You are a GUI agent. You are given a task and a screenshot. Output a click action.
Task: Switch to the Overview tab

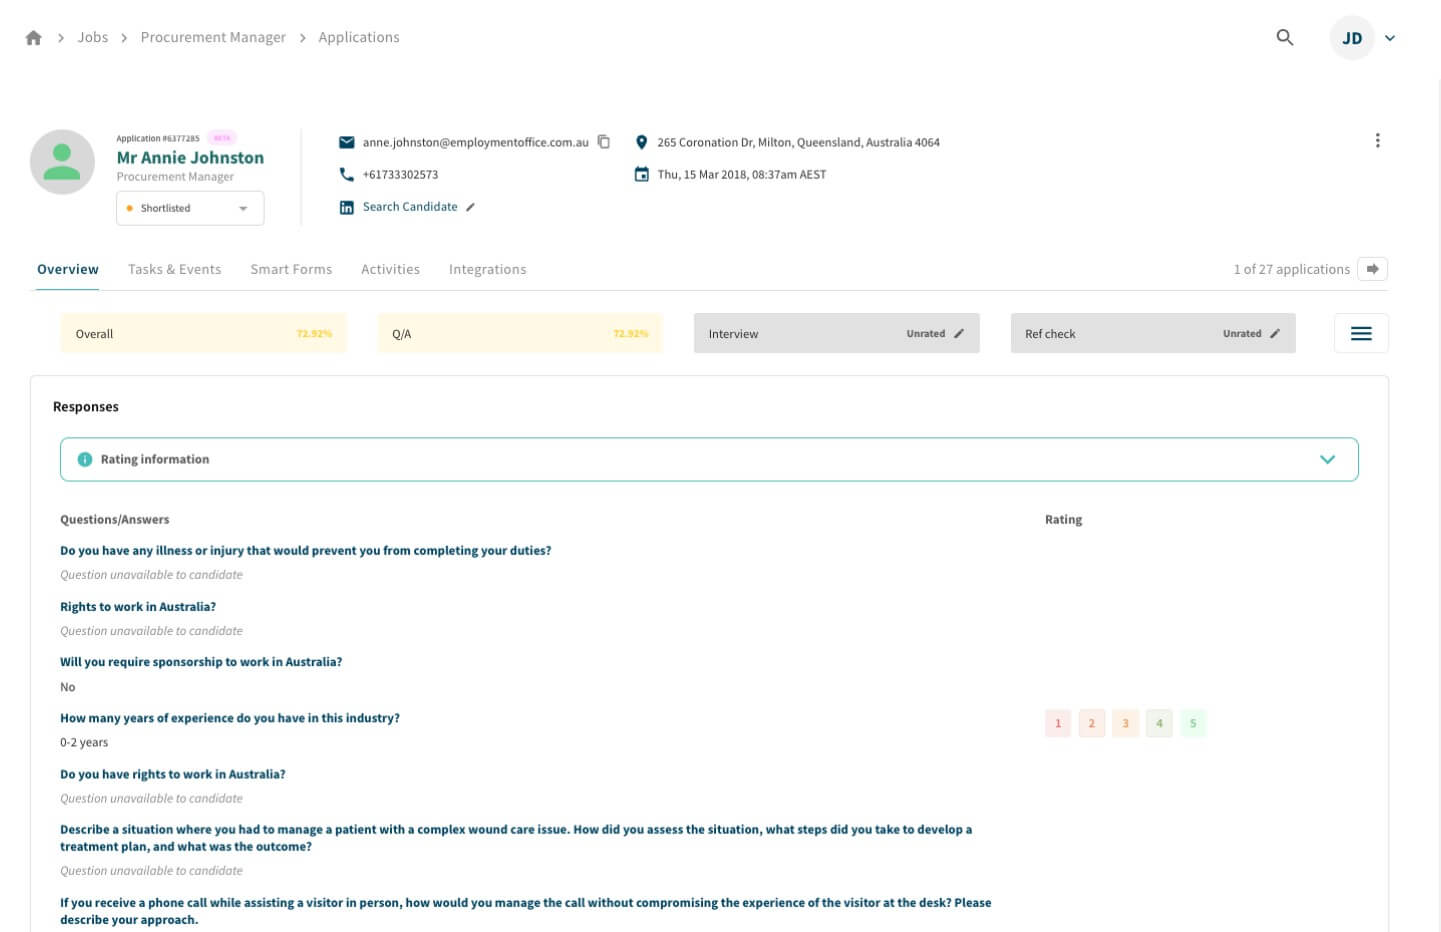coord(68,269)
